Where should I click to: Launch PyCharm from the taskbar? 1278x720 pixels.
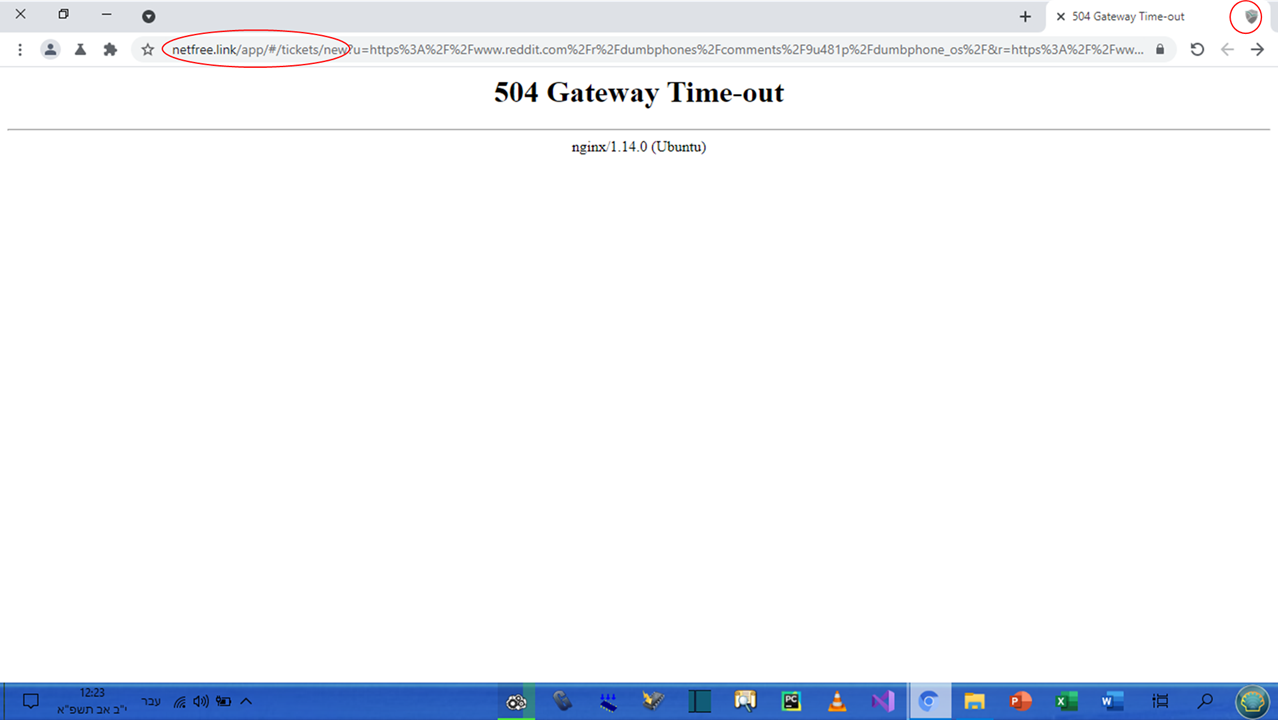[791, 701]
